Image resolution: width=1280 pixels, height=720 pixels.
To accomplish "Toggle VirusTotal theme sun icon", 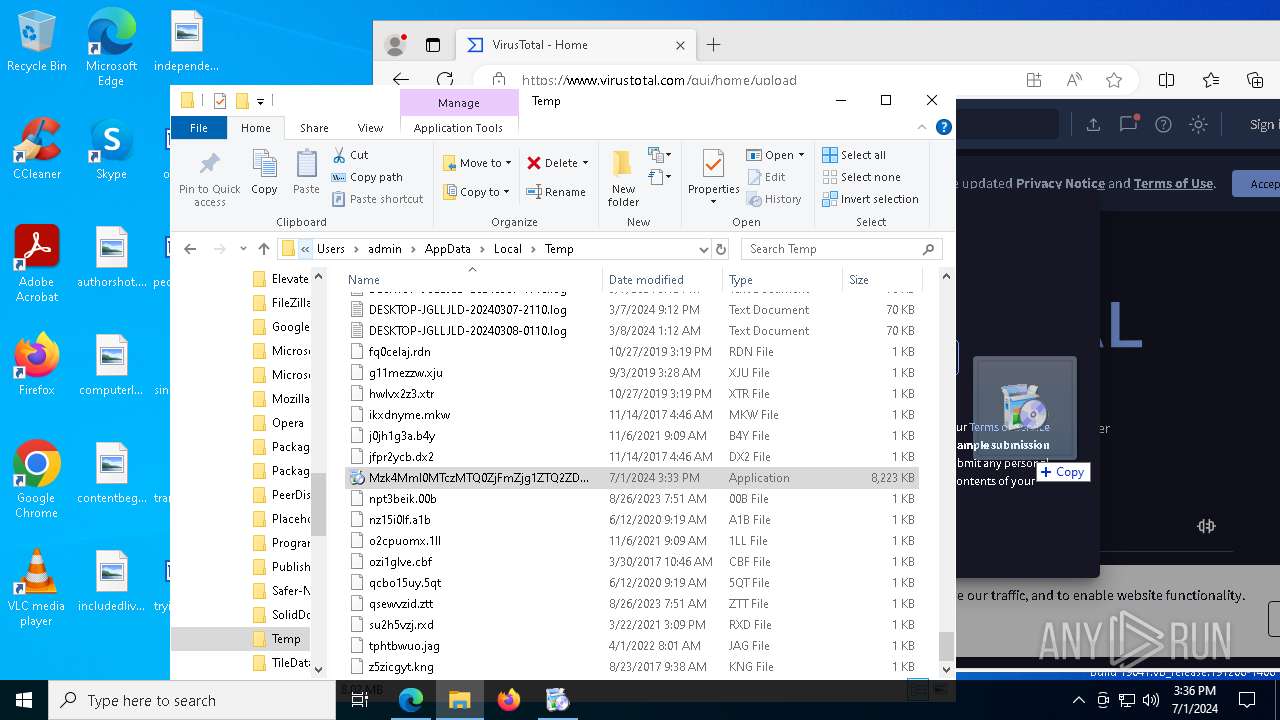I will [1198, 125].
